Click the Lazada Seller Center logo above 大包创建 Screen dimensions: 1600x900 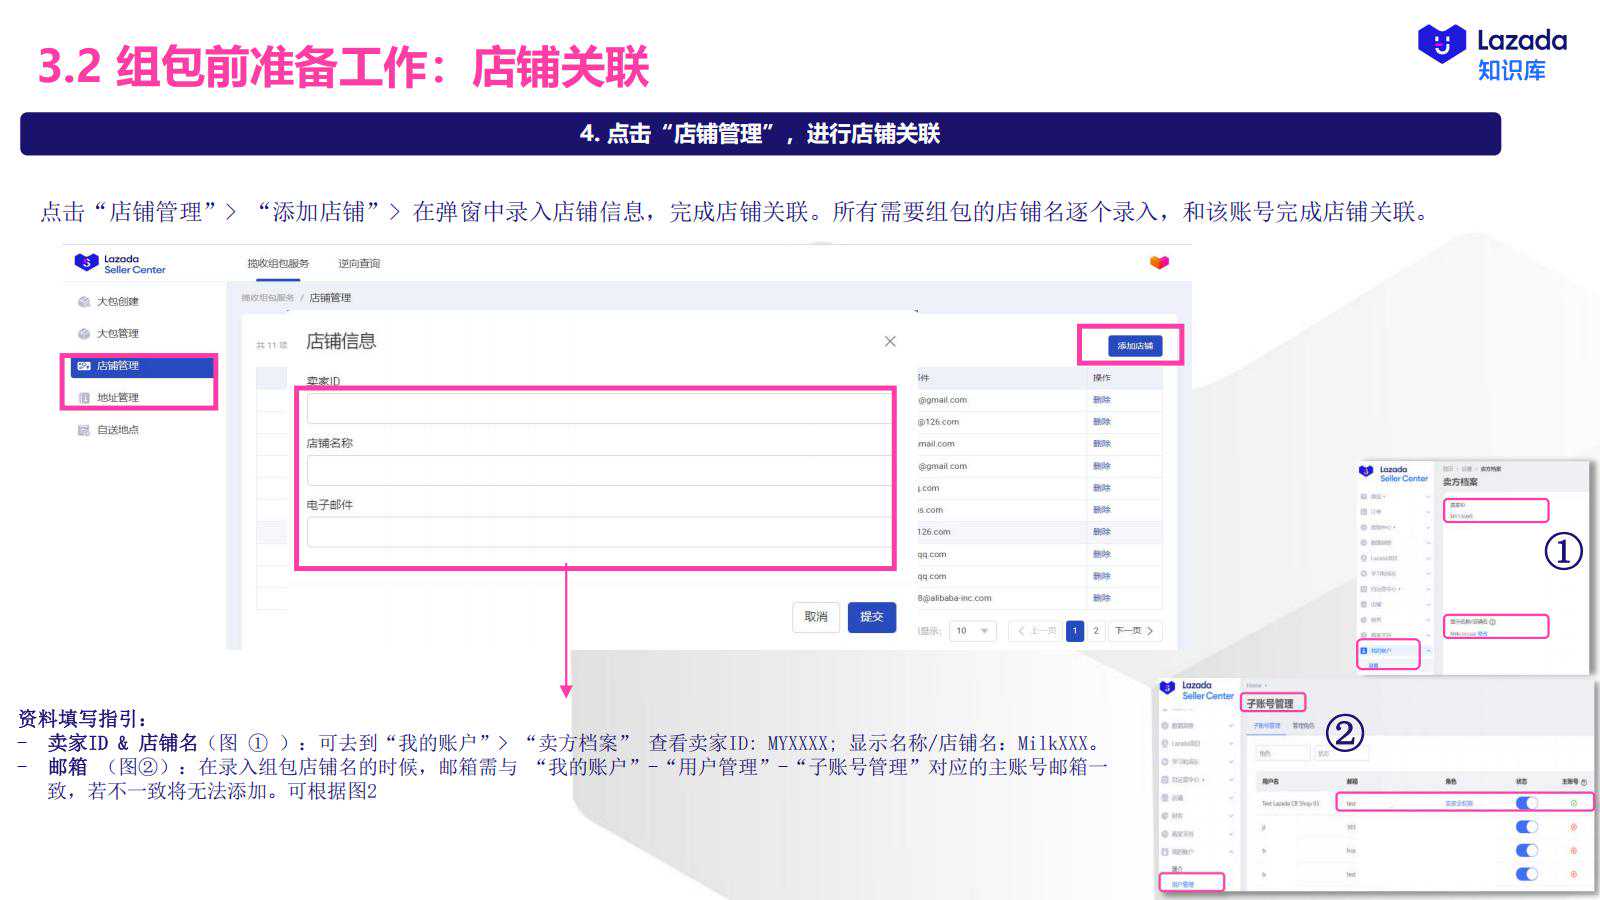coord(120,264)
